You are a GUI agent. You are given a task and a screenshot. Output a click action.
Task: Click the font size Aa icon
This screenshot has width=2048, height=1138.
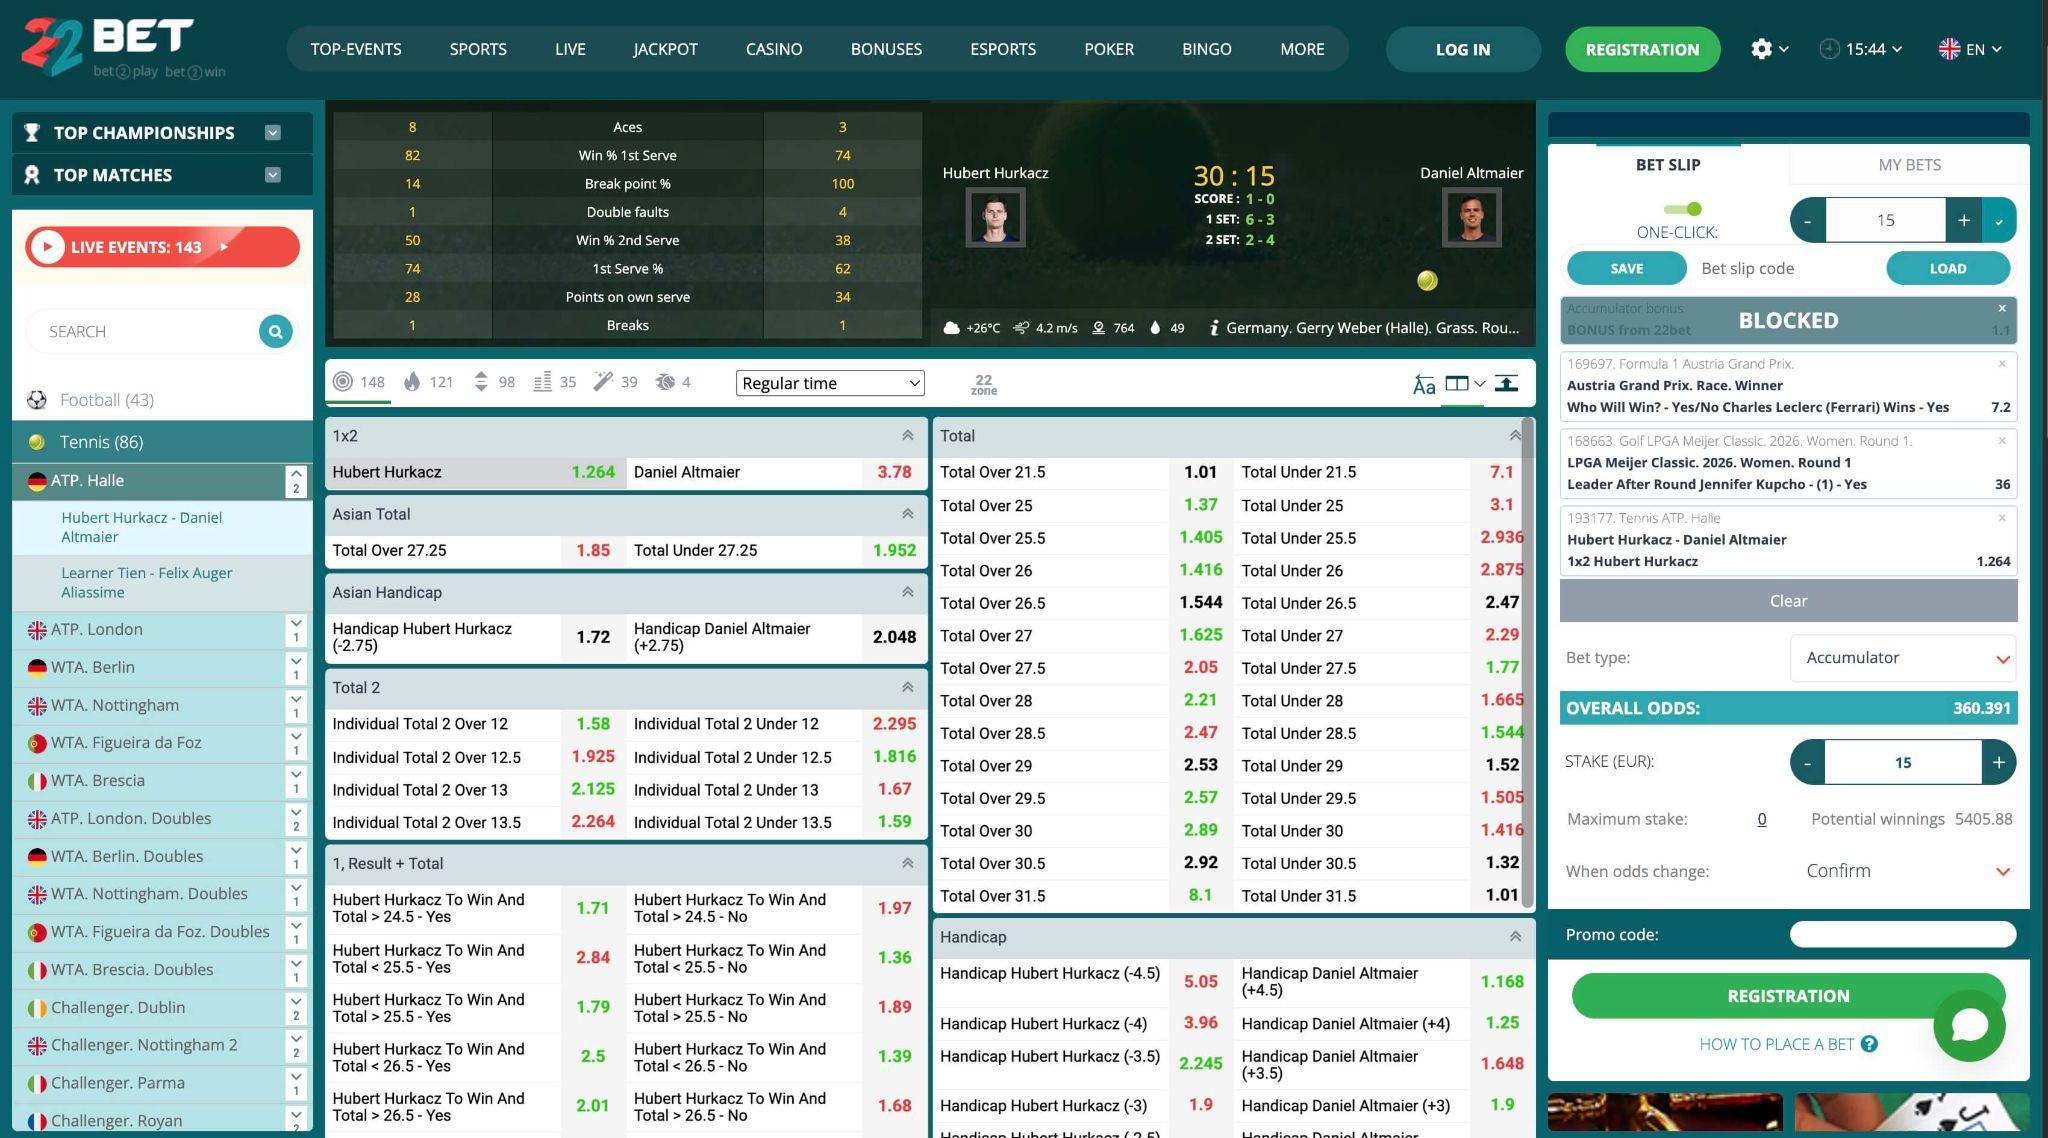pos(1424,384)
